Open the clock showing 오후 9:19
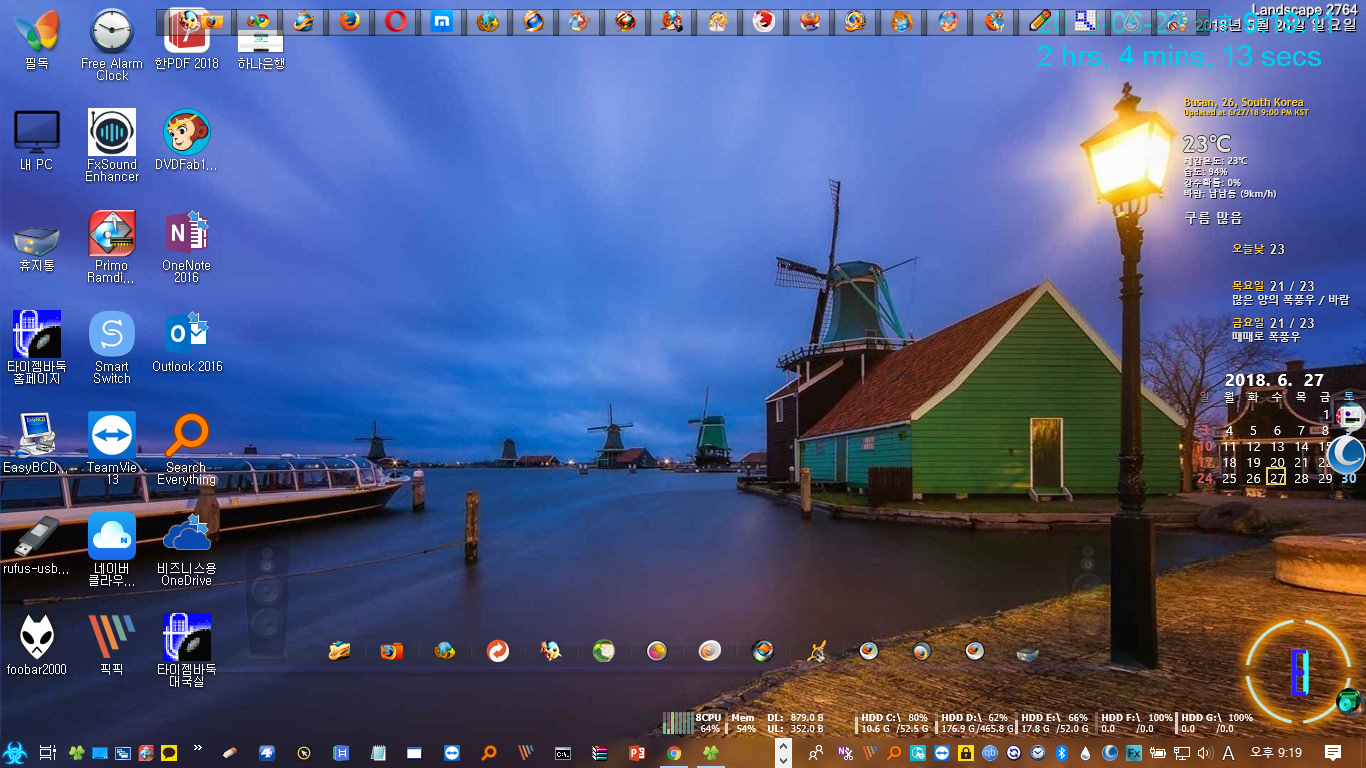The height and width of the screenshot is (768, 1366). pos(1275,753)
